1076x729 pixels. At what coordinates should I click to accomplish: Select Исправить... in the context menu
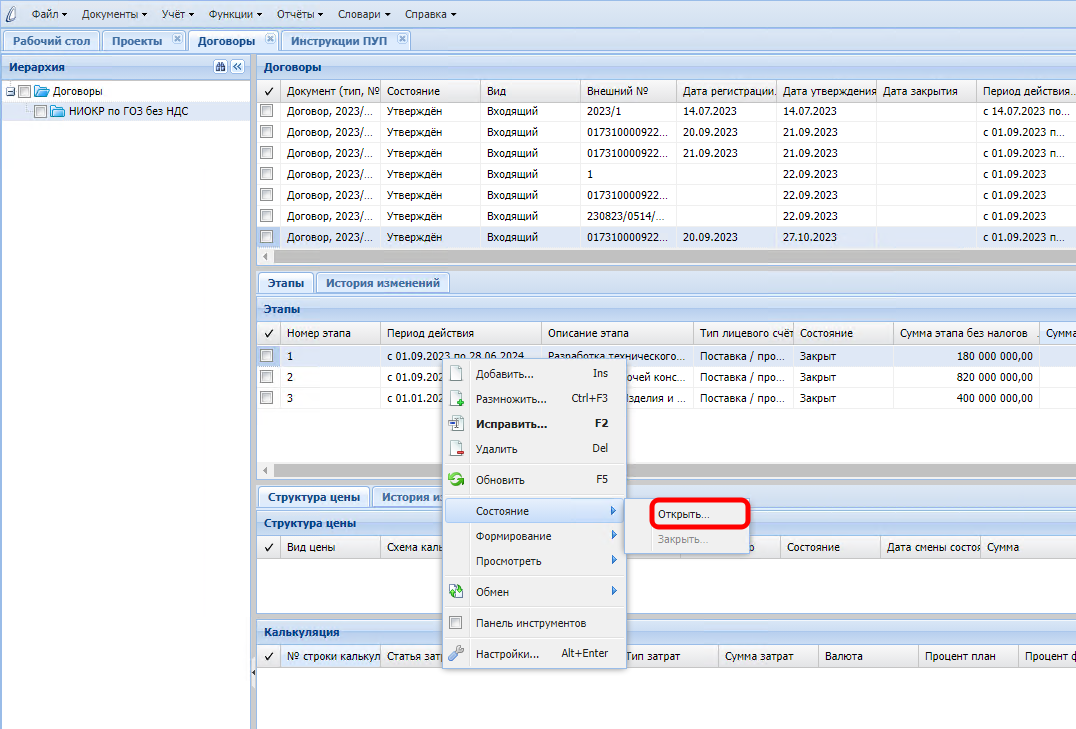511,424
